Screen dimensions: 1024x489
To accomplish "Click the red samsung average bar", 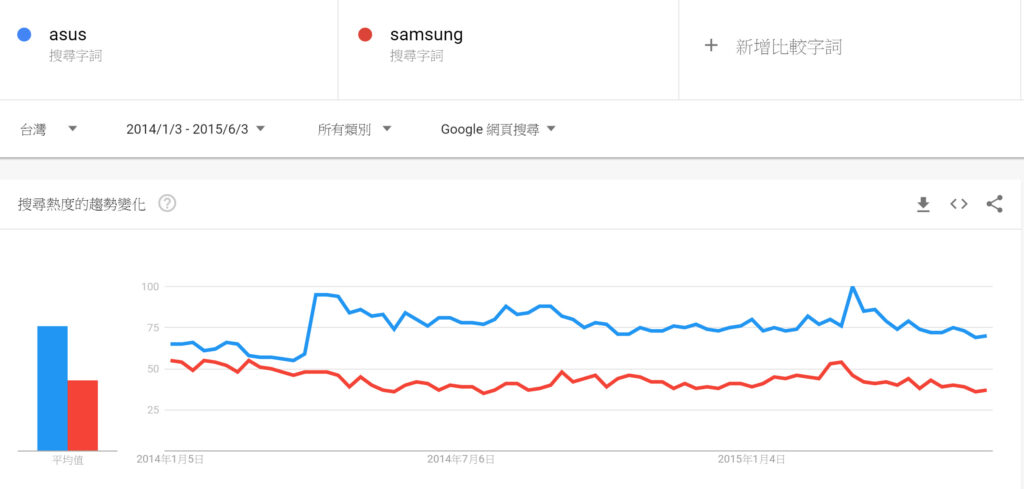I will pyautogui.click(x=82, y=415).
